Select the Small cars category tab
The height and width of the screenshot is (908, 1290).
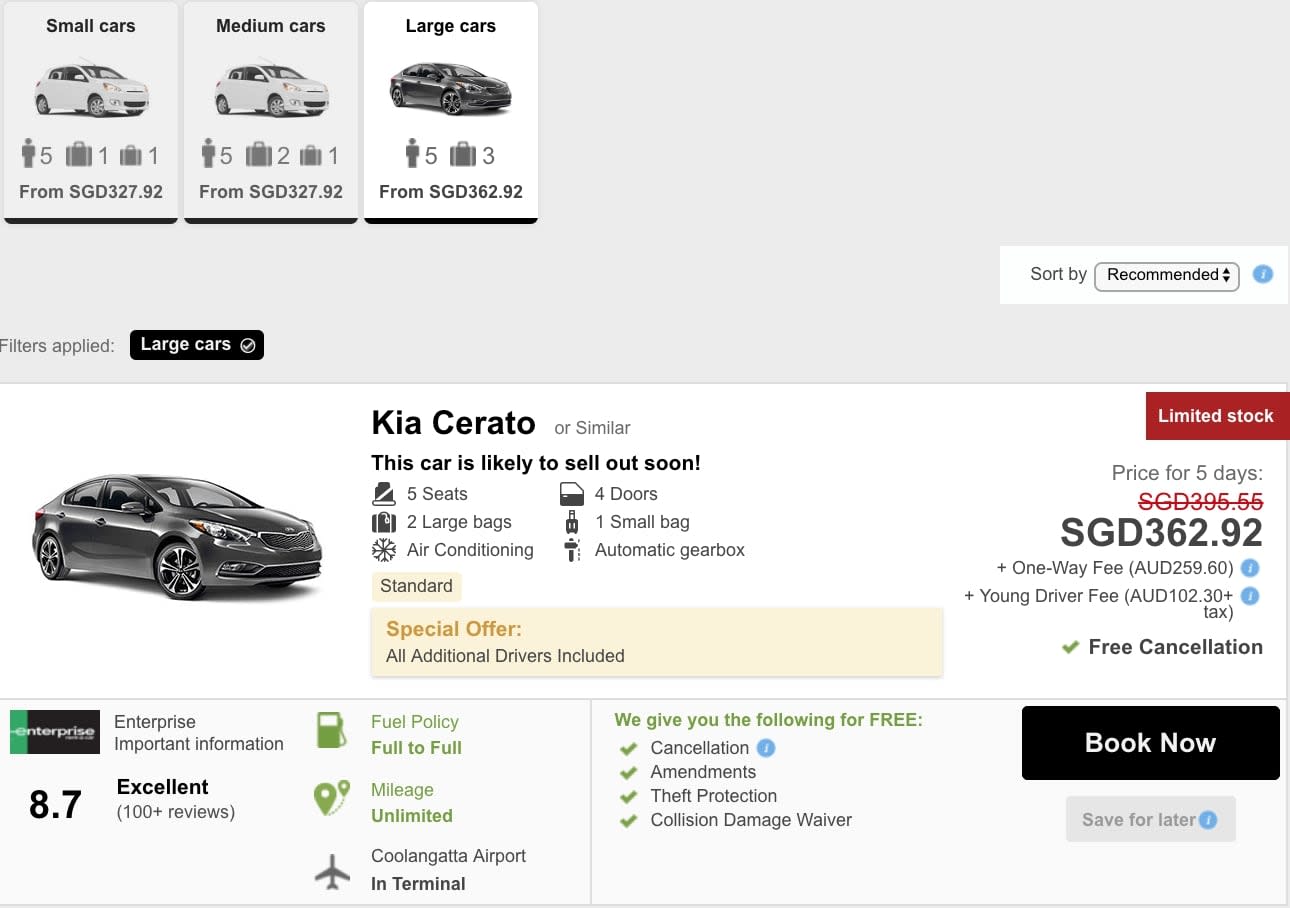91,112
